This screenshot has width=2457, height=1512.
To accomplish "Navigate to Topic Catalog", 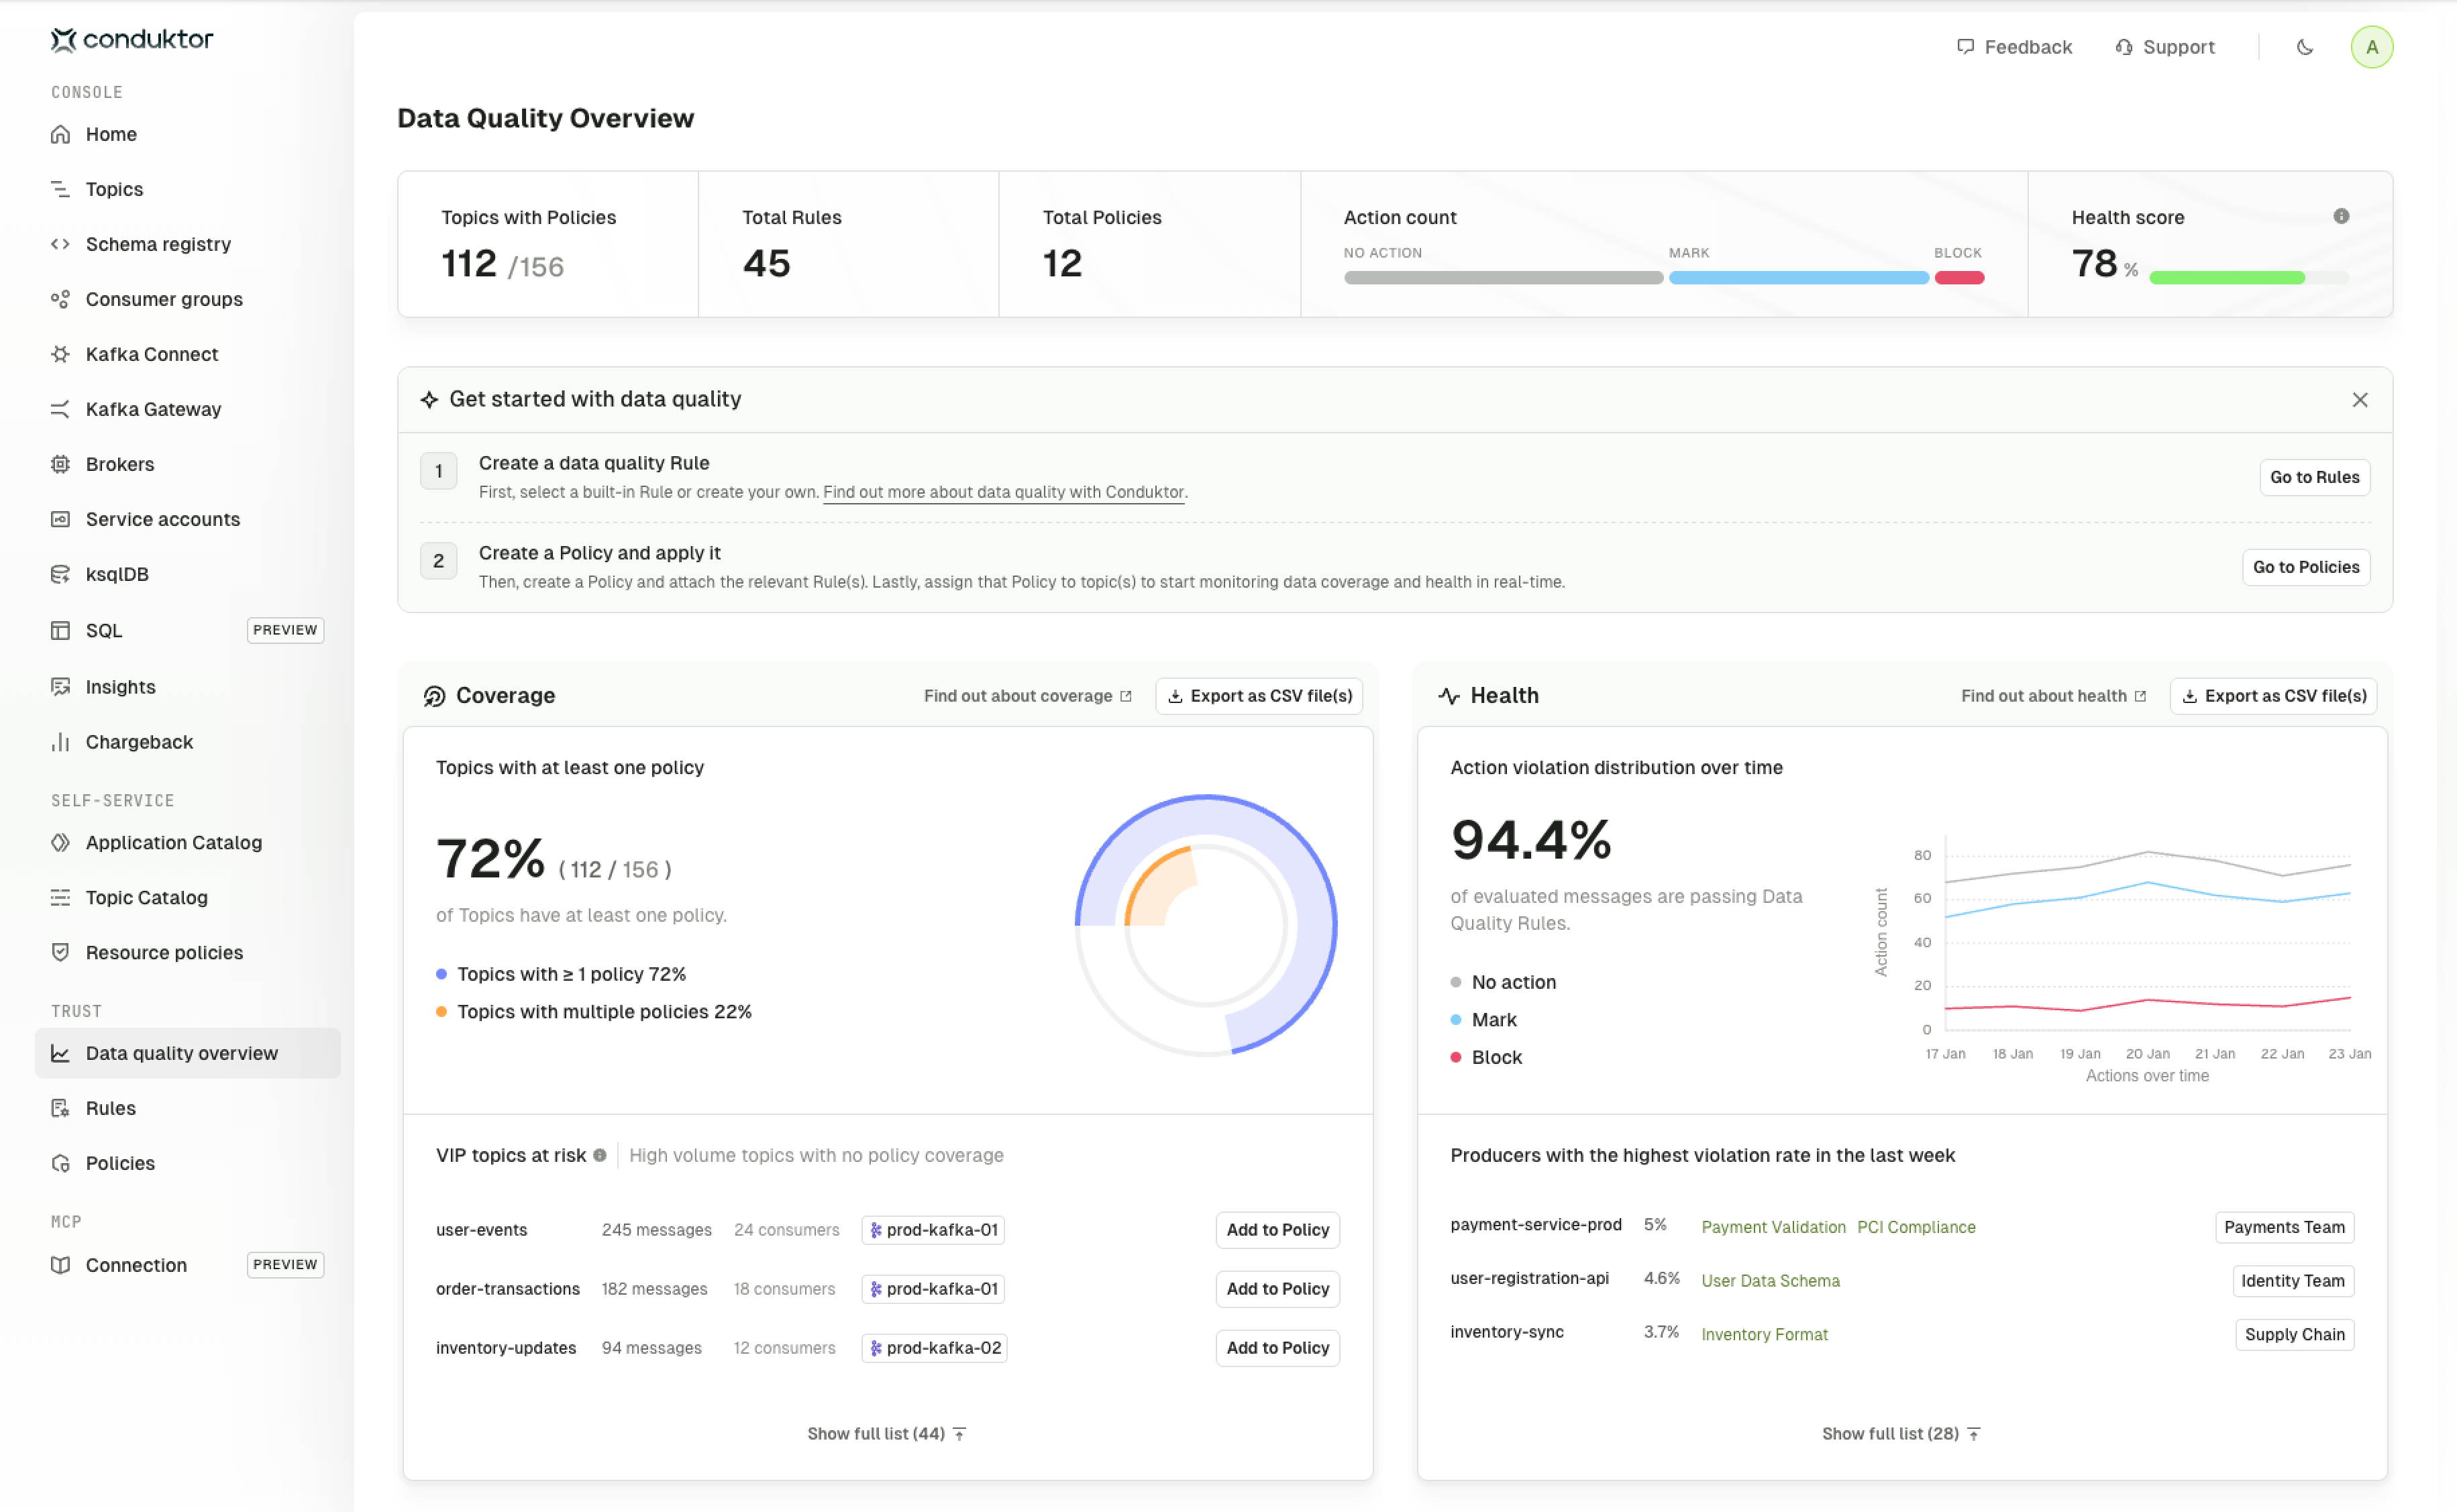I will coord(146,897).
